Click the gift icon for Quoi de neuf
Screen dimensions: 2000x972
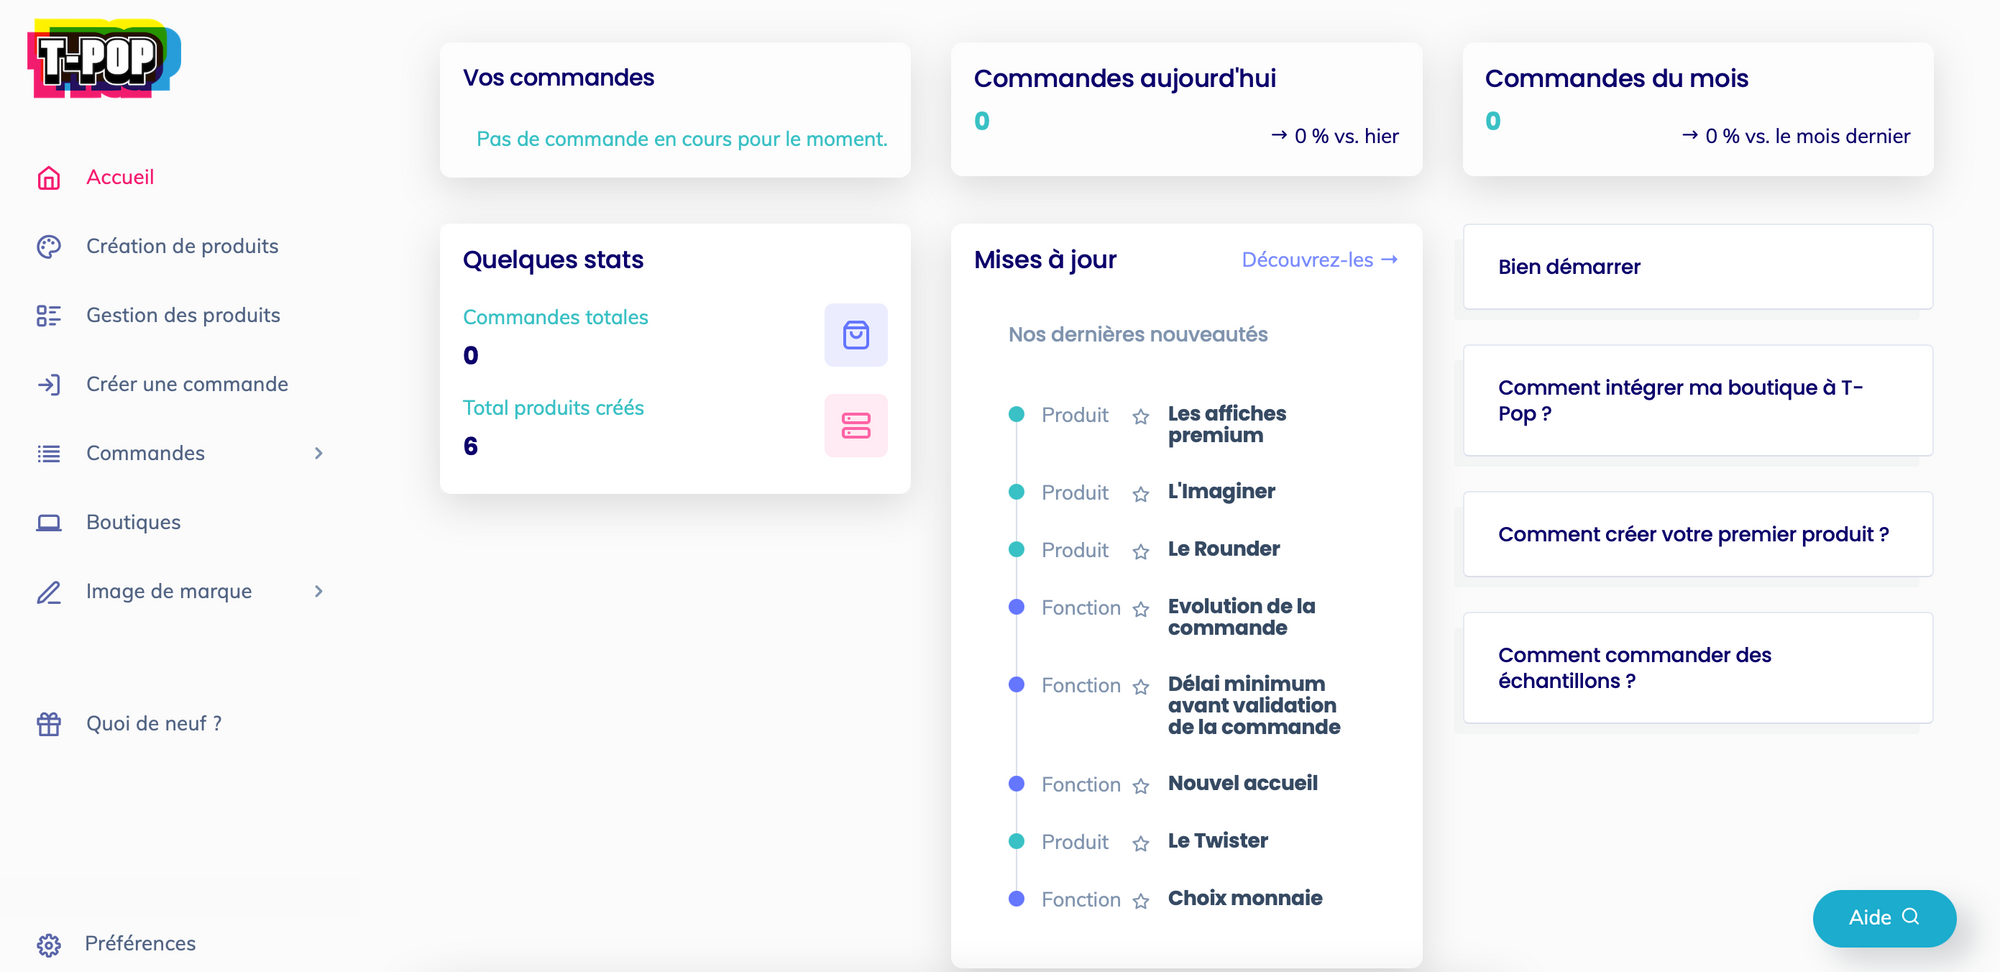49,724
